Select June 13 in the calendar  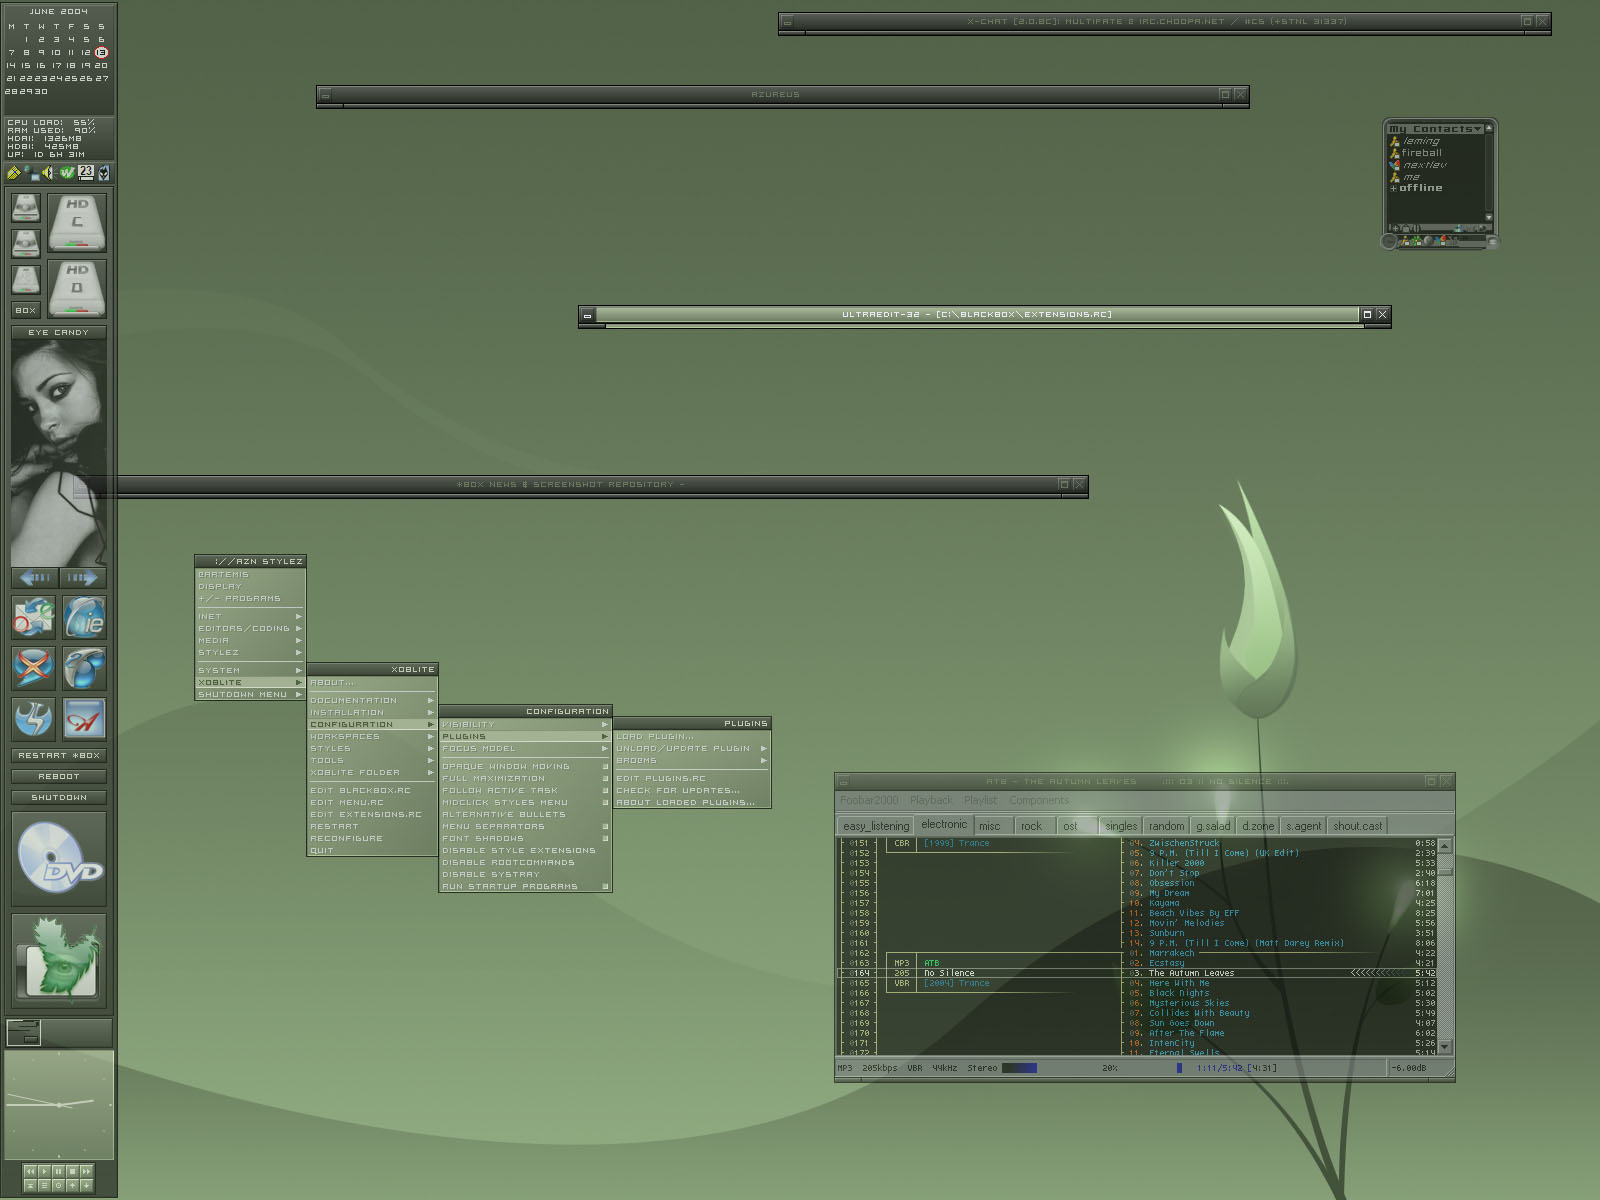(101, 52)
